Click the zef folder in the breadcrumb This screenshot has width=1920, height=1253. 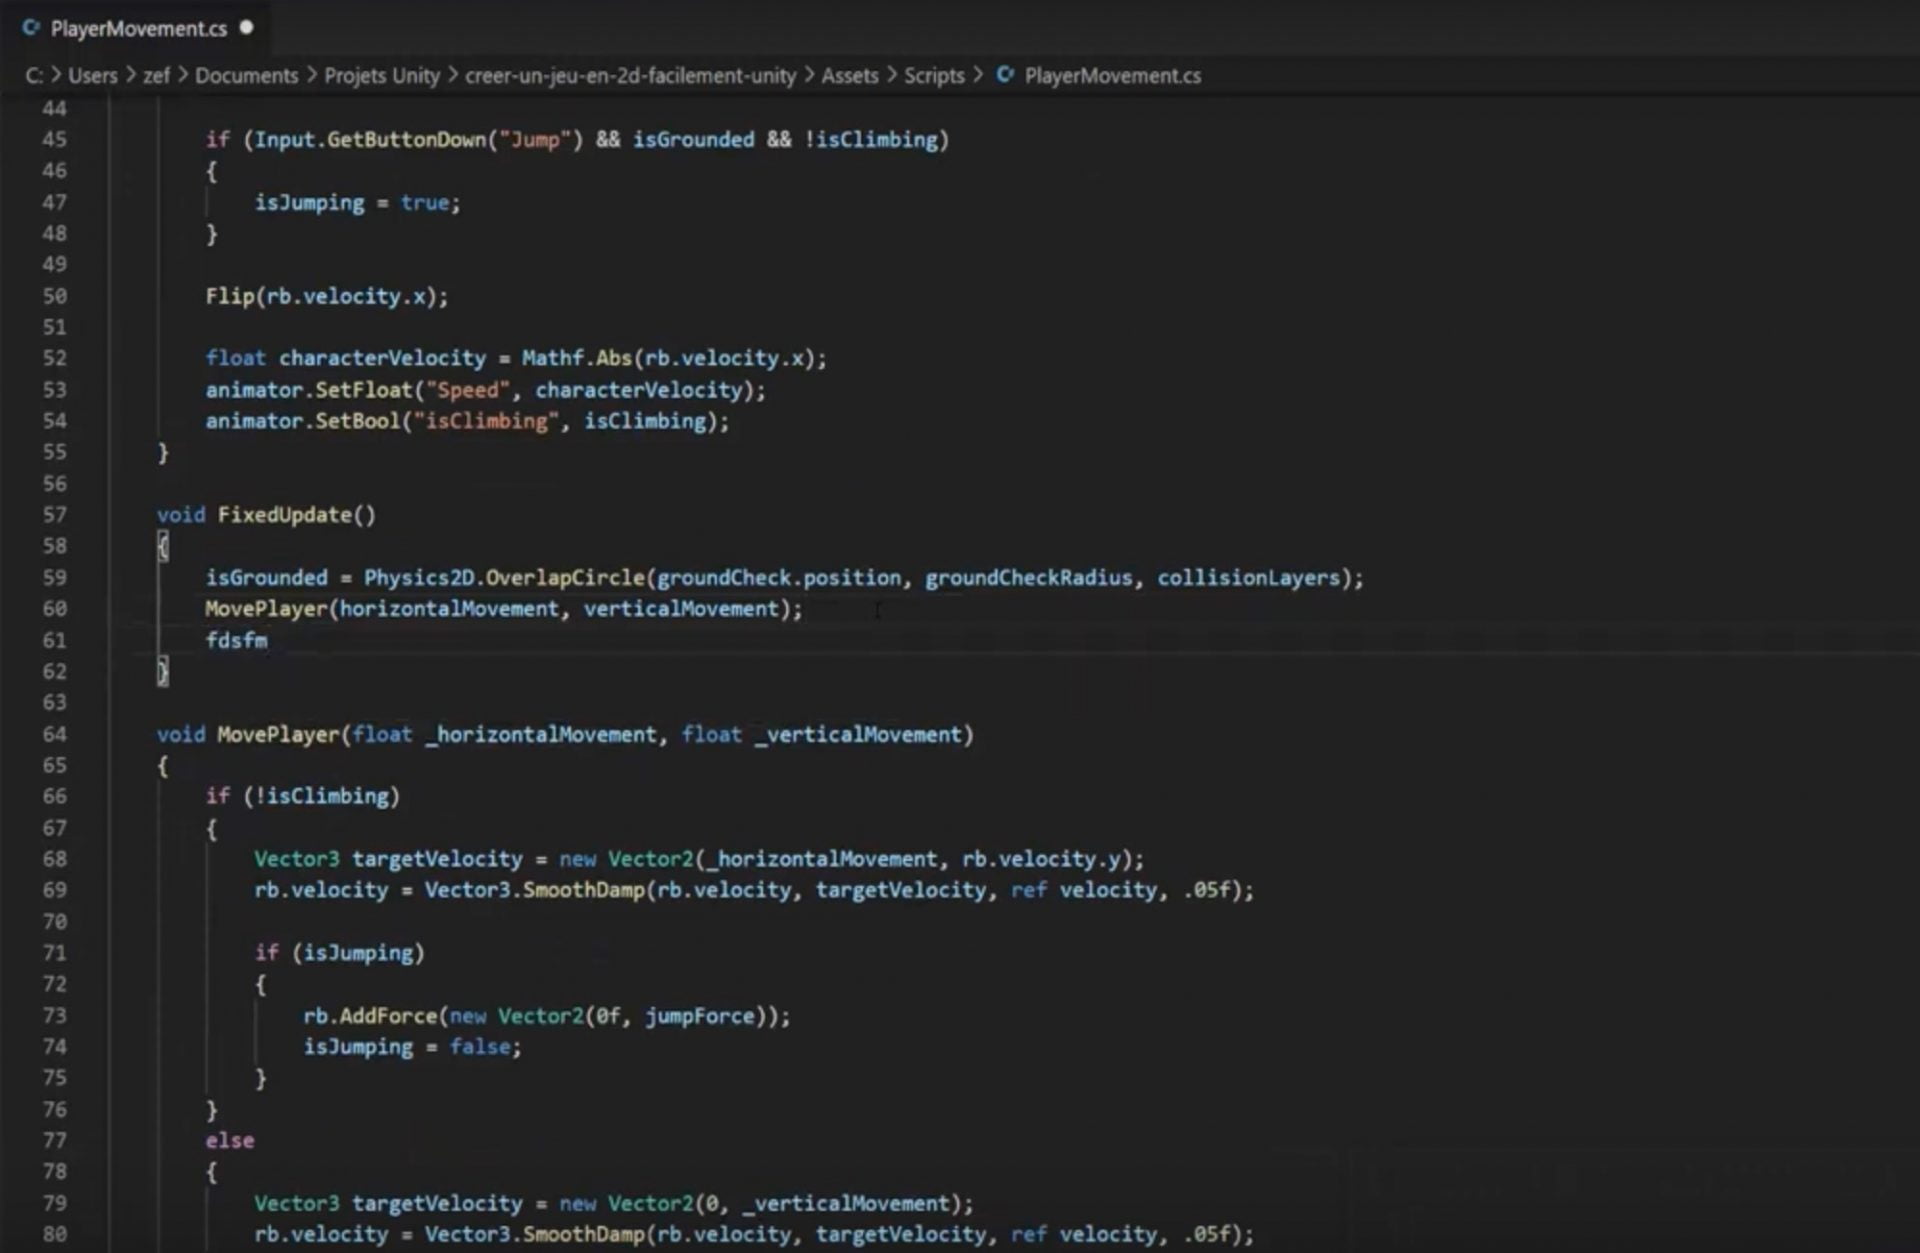click(x=156, y=75)
